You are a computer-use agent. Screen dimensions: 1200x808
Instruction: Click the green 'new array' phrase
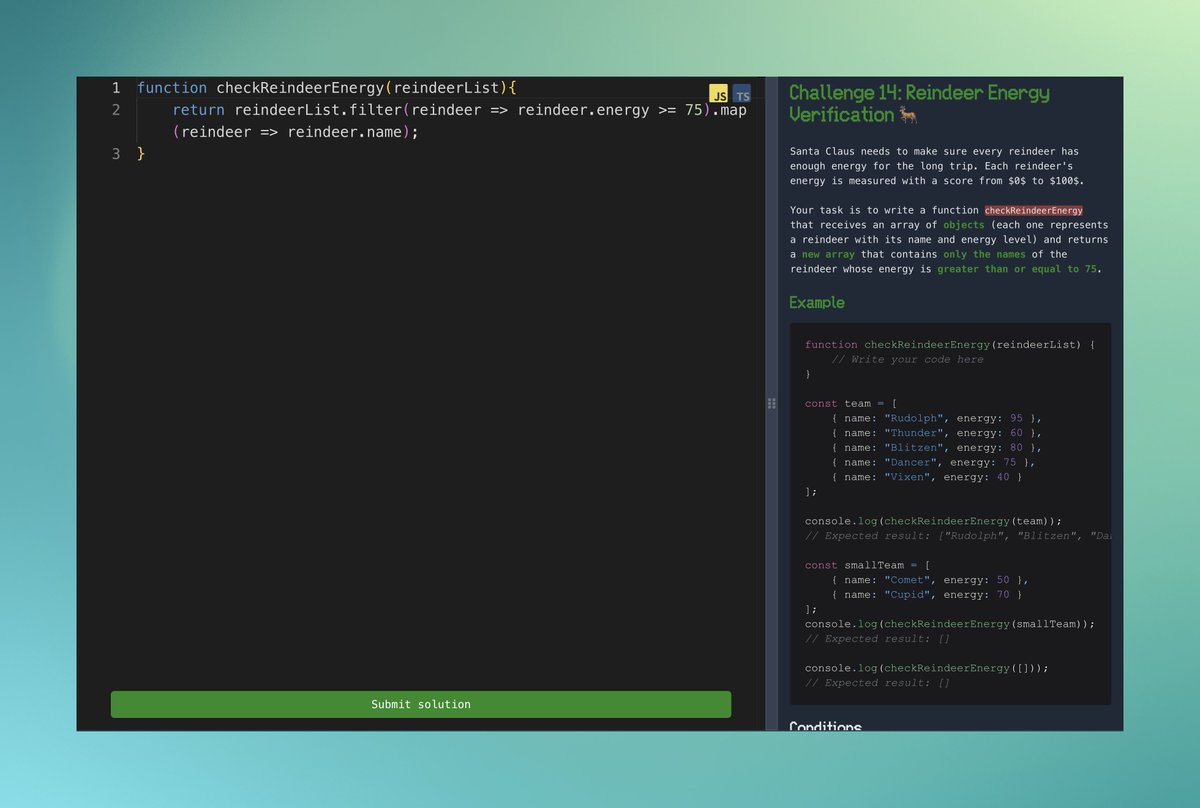829,254
